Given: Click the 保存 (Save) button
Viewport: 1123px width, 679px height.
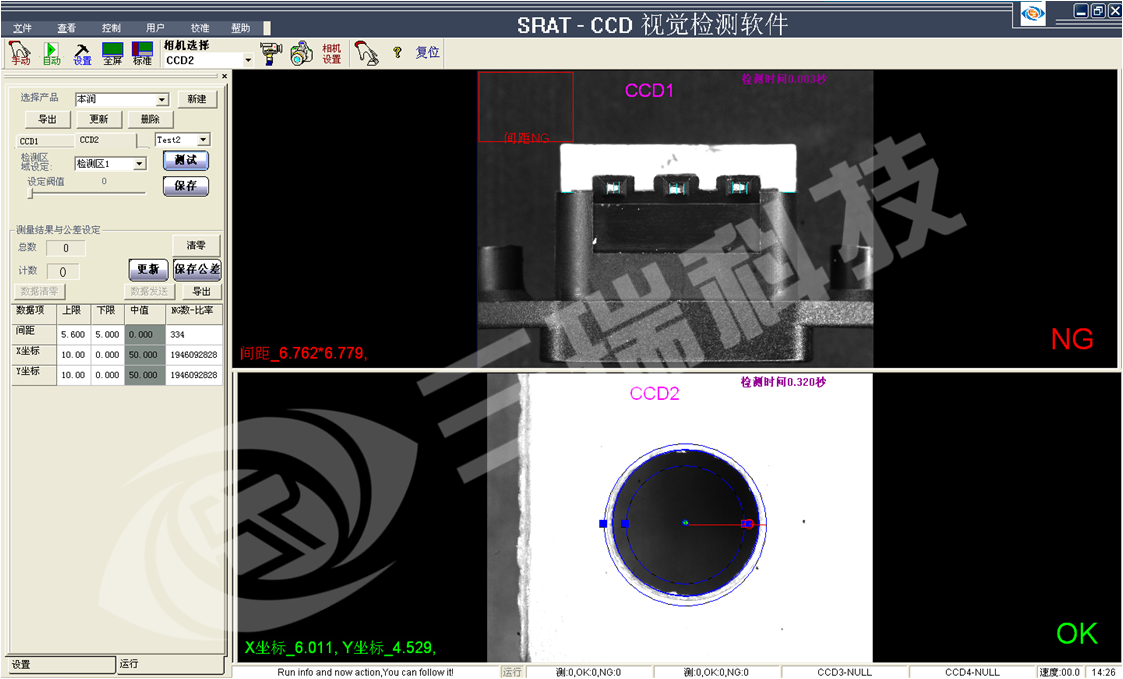Looking at the screenshot, I should (x=185, y=186).
